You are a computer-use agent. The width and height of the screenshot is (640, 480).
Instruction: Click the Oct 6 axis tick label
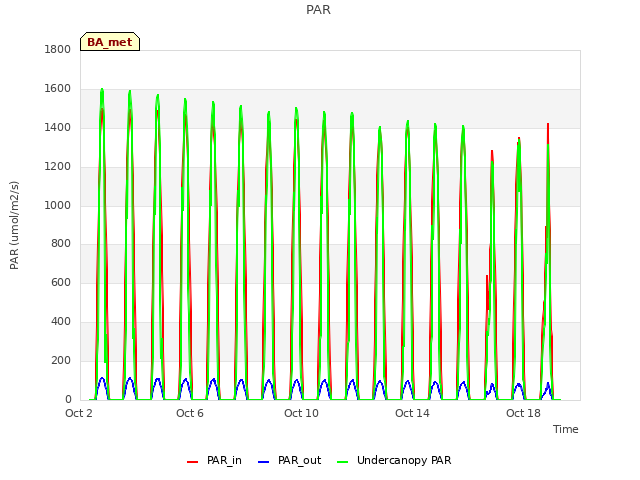click(x=190, y=413)
